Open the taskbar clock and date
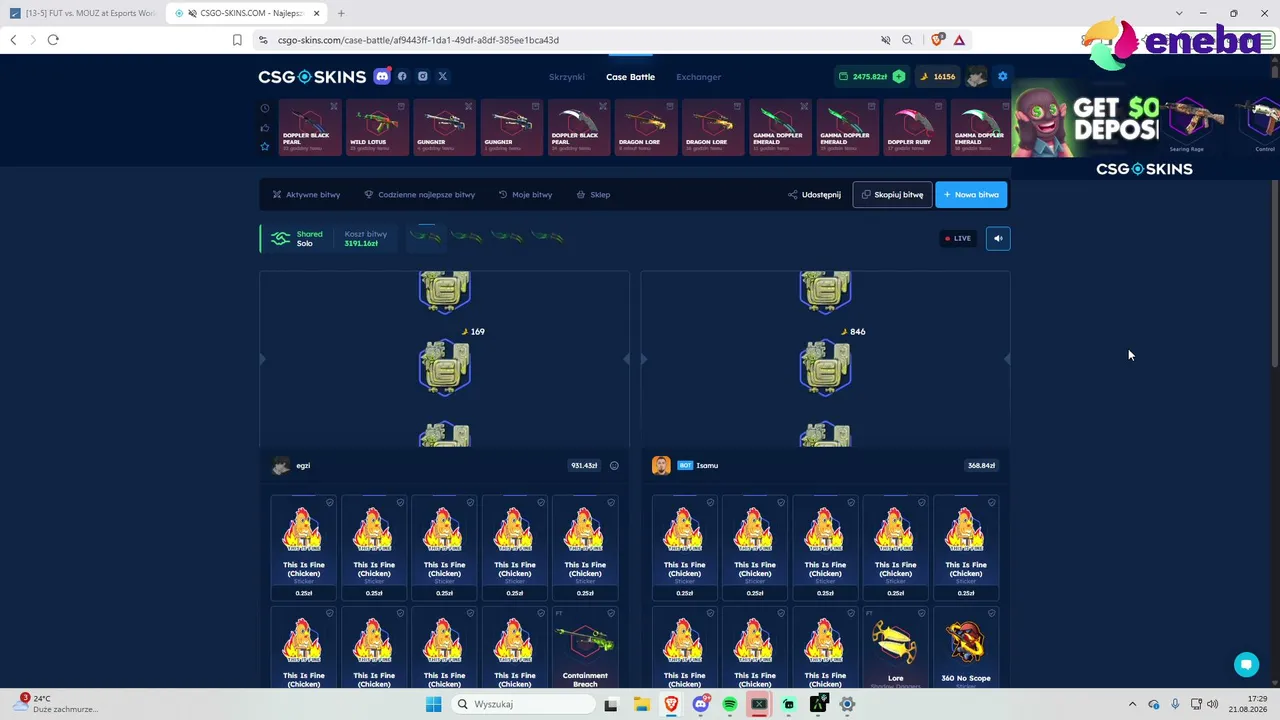This screenshot has width=1280, height=720. tap(1248, 704)
